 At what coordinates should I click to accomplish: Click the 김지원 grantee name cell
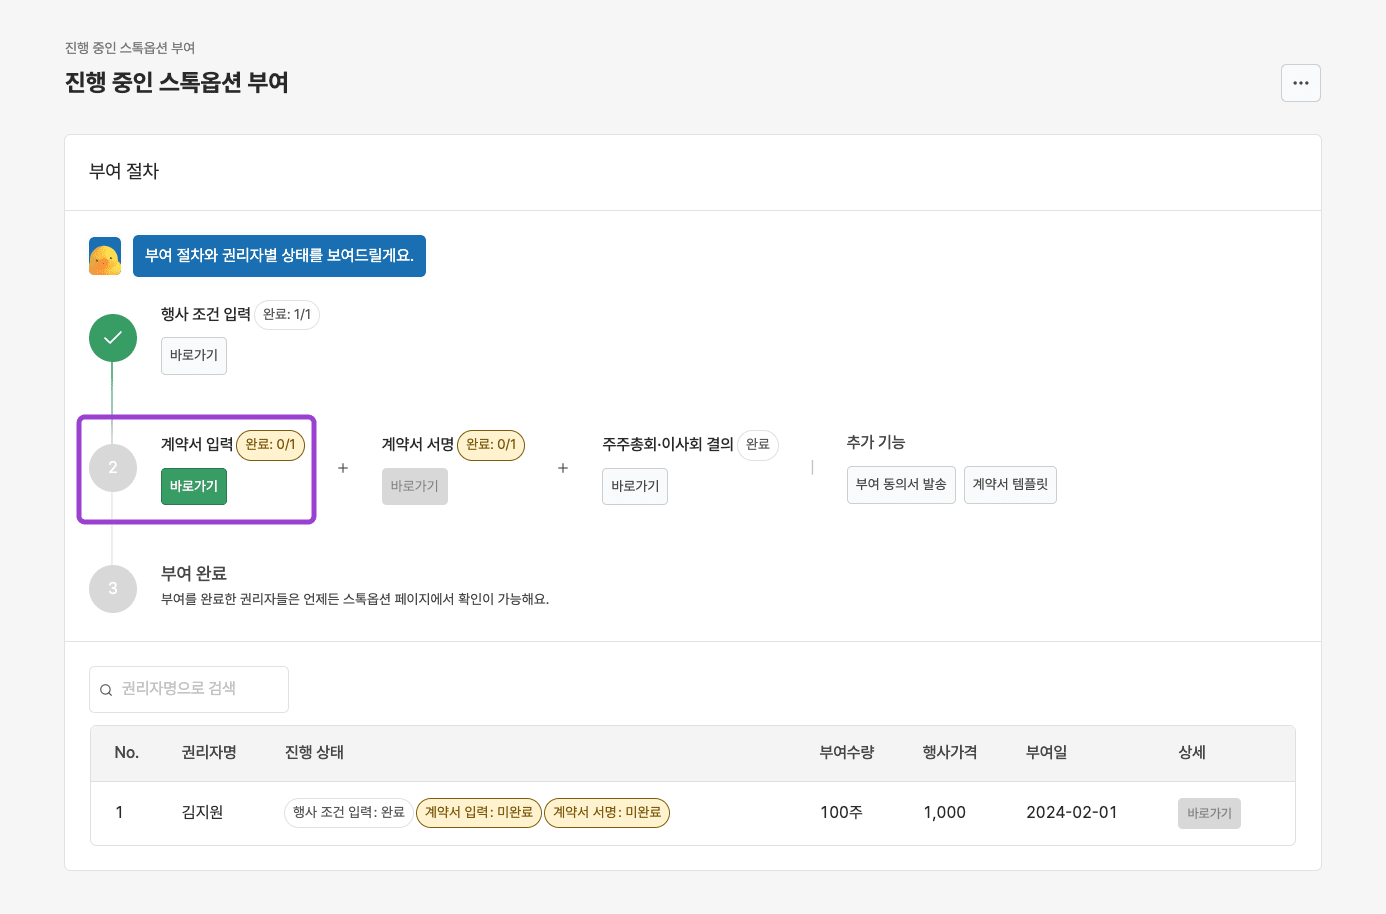[x=202, y=813]
